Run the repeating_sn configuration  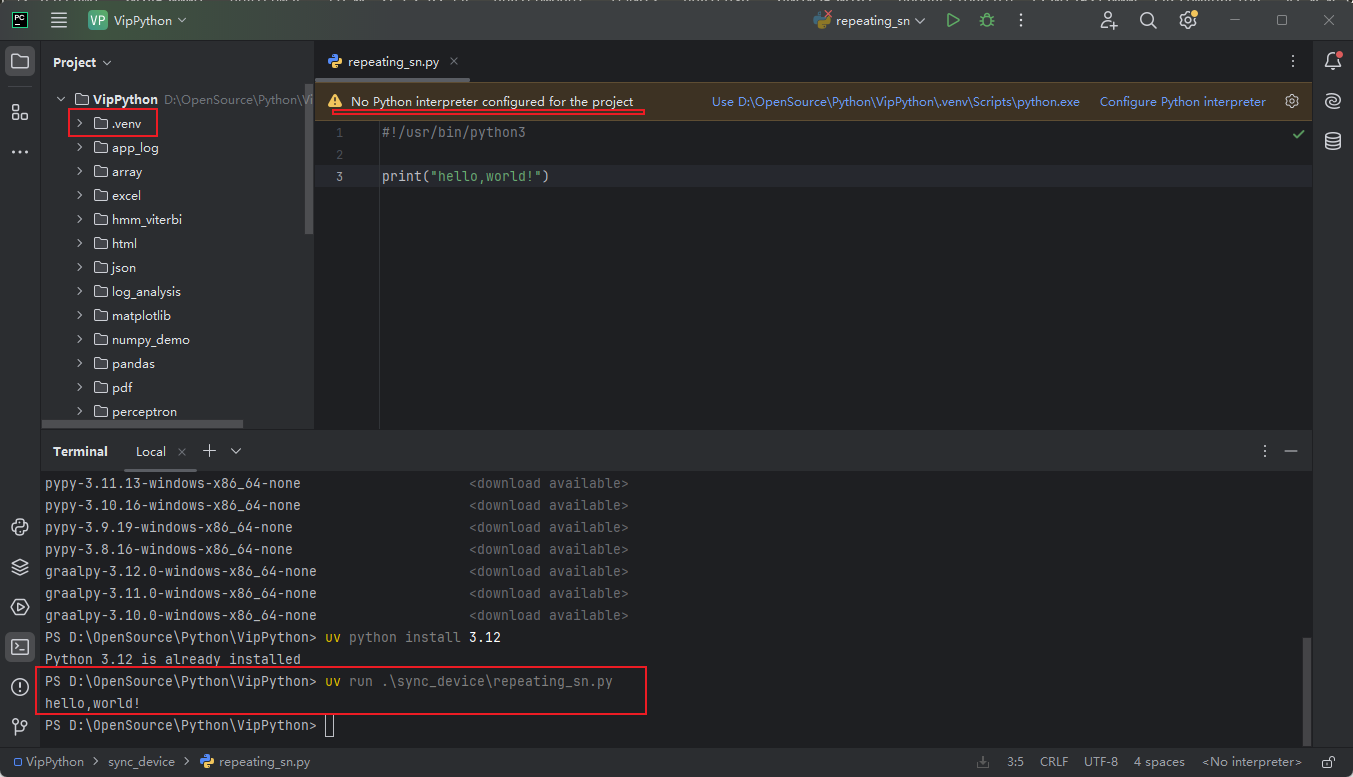click(953, 20)
